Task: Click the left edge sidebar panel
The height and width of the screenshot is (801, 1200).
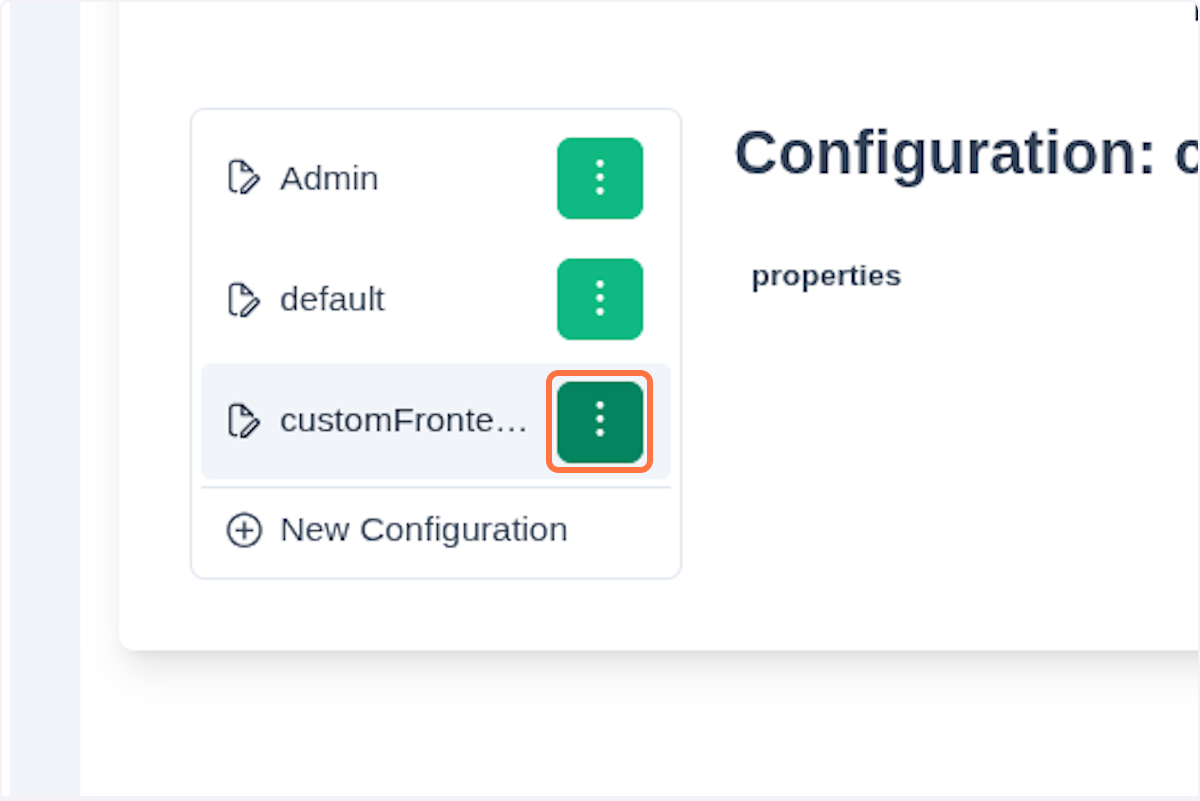Action: (40, 400)
